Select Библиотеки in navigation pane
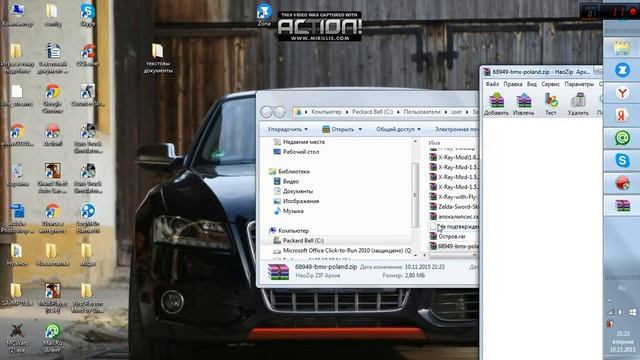The height and width of the screenshot is (360, 640). [x=289, y=171]
